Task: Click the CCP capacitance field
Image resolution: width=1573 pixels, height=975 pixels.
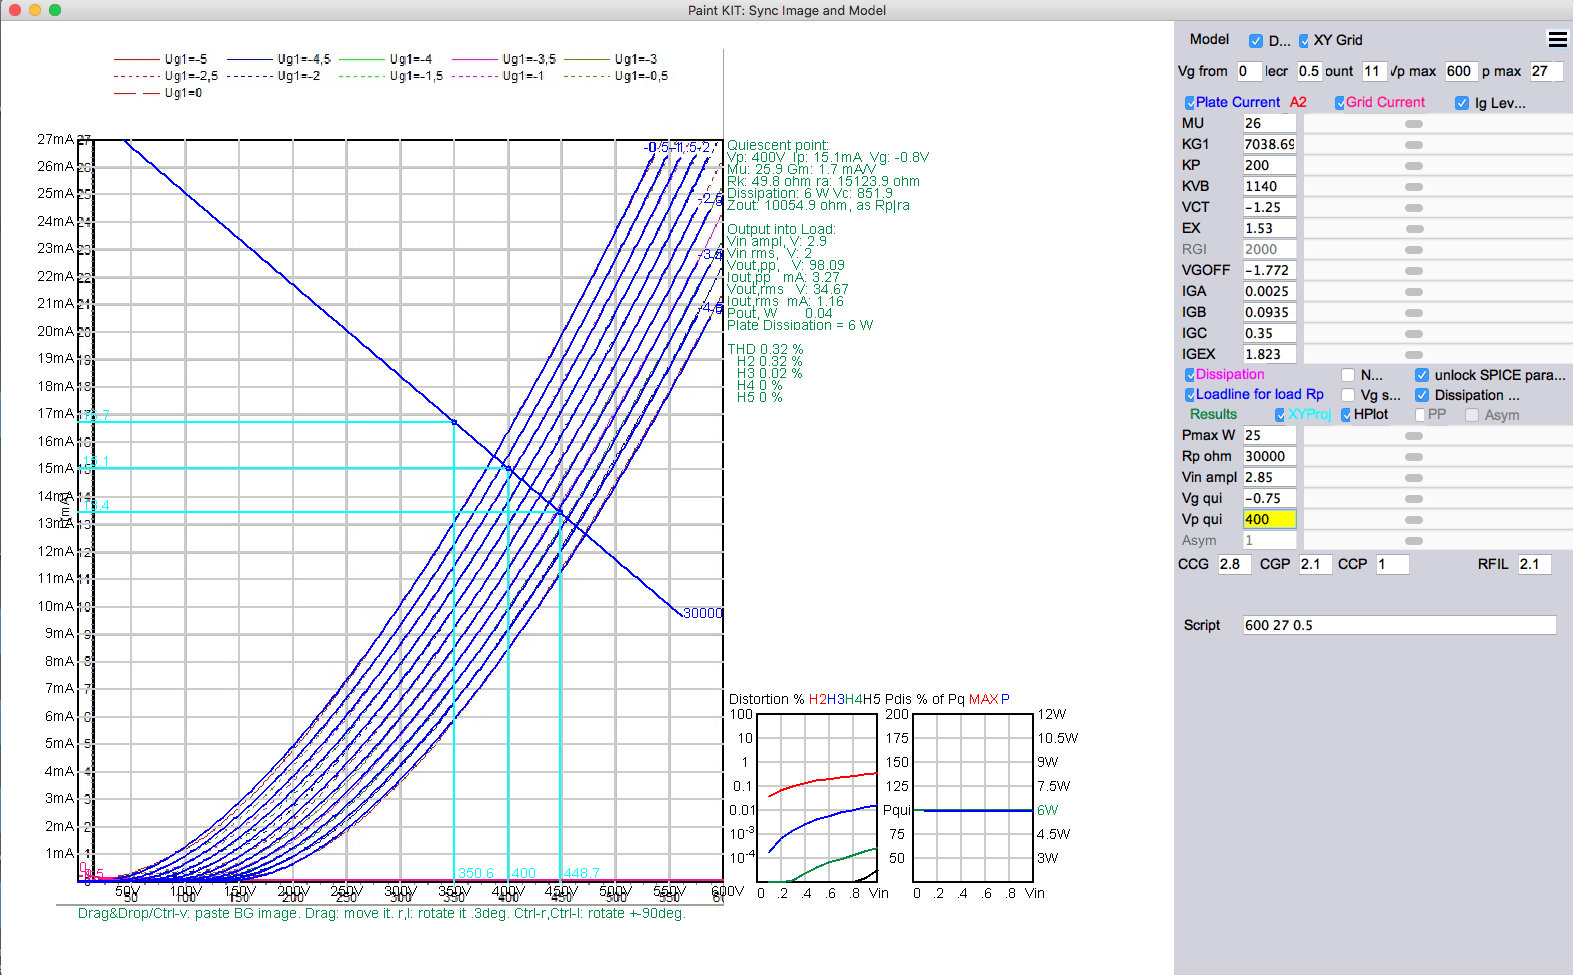Action: tap(1392, 564)
